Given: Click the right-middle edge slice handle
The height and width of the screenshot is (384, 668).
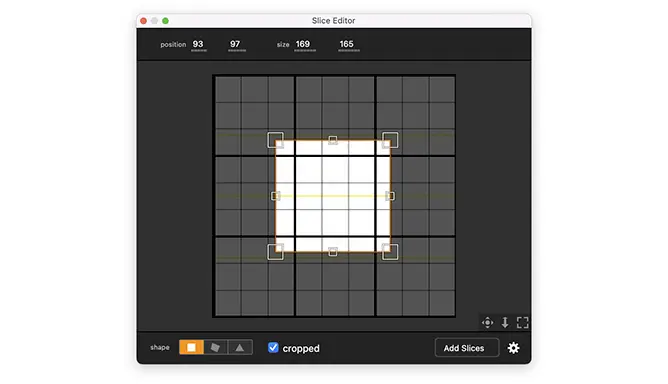Looking at the screenshot, I should (x=390, y=196).
